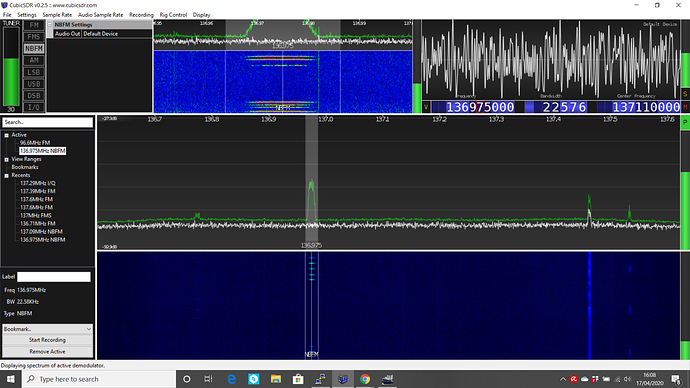Image resolution: width=690 pixels, height=388 pixels.
Task: Select the Bookmarks tree entry
Action: pos(25,167)
